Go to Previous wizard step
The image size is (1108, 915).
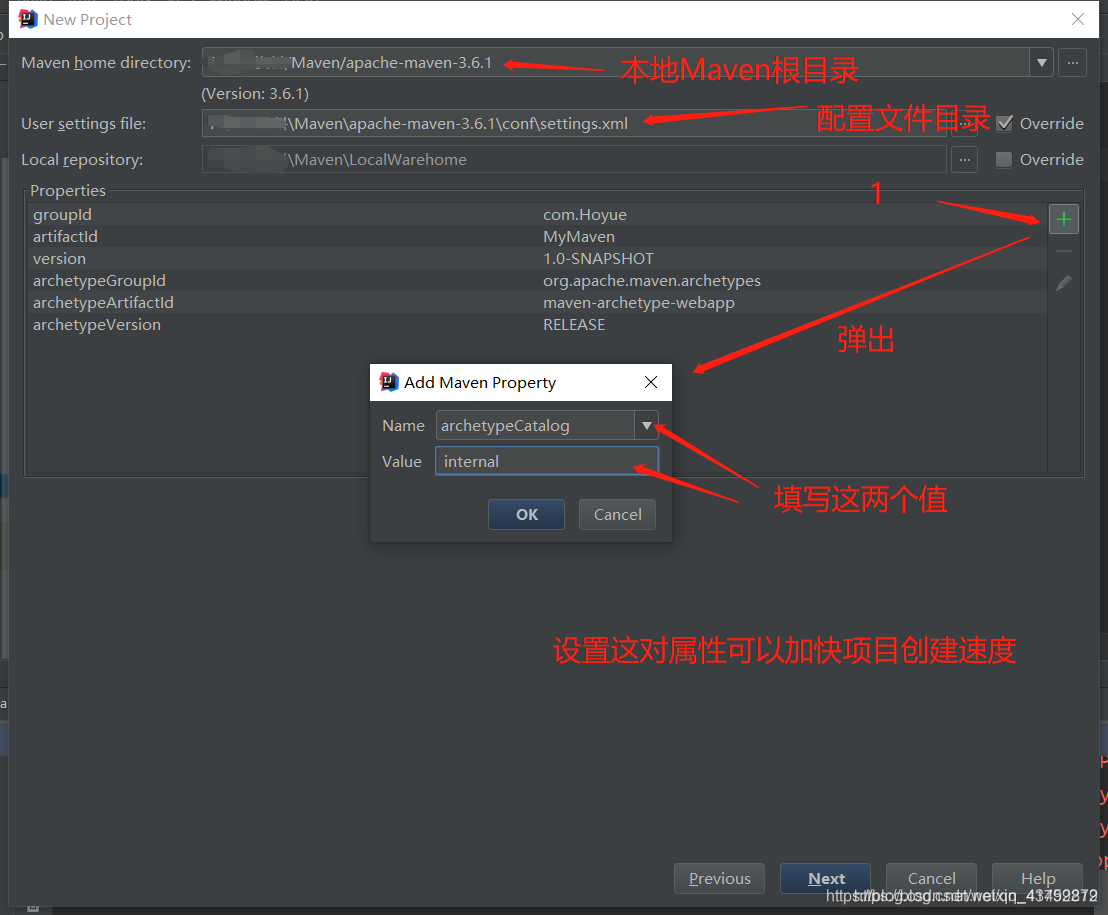719,878
